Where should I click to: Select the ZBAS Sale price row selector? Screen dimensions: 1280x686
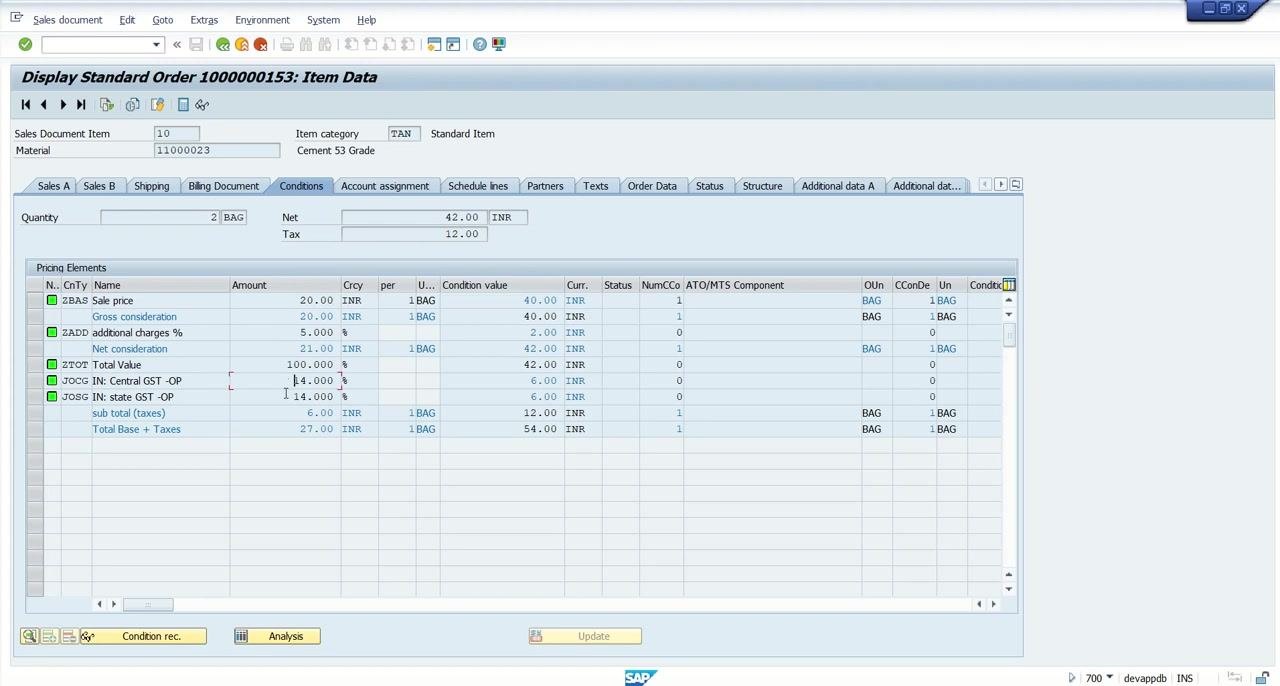click(x=35, y=300)
